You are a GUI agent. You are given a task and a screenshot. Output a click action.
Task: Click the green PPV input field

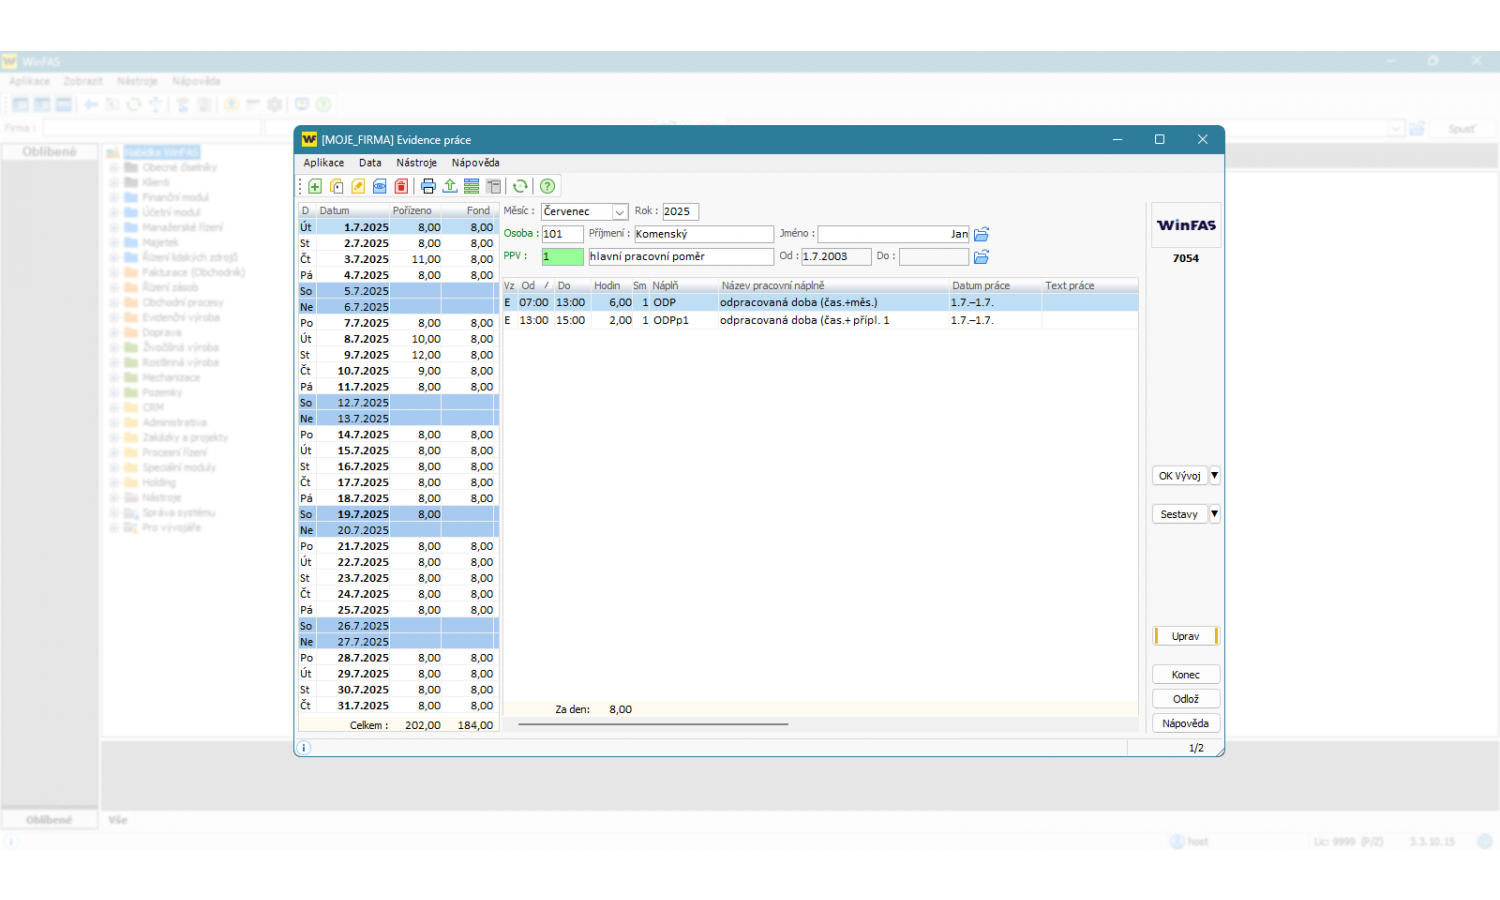point(562,257)
